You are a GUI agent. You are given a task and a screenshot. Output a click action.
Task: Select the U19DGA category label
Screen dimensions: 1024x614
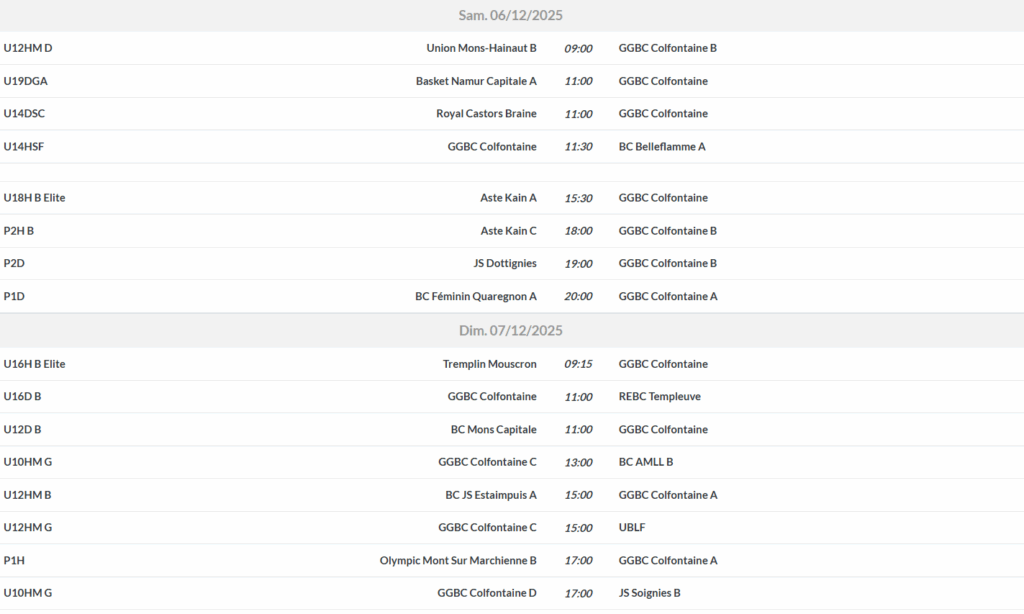click(26, 81)
